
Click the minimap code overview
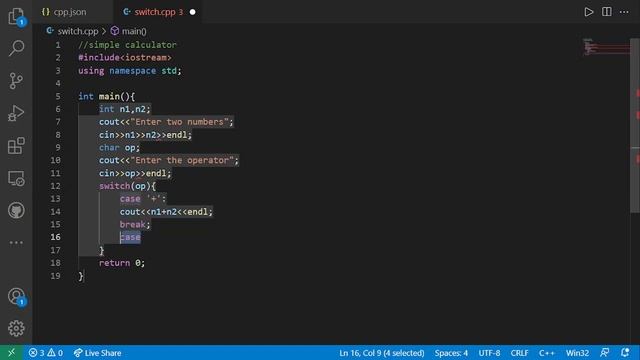click(606, 47)
